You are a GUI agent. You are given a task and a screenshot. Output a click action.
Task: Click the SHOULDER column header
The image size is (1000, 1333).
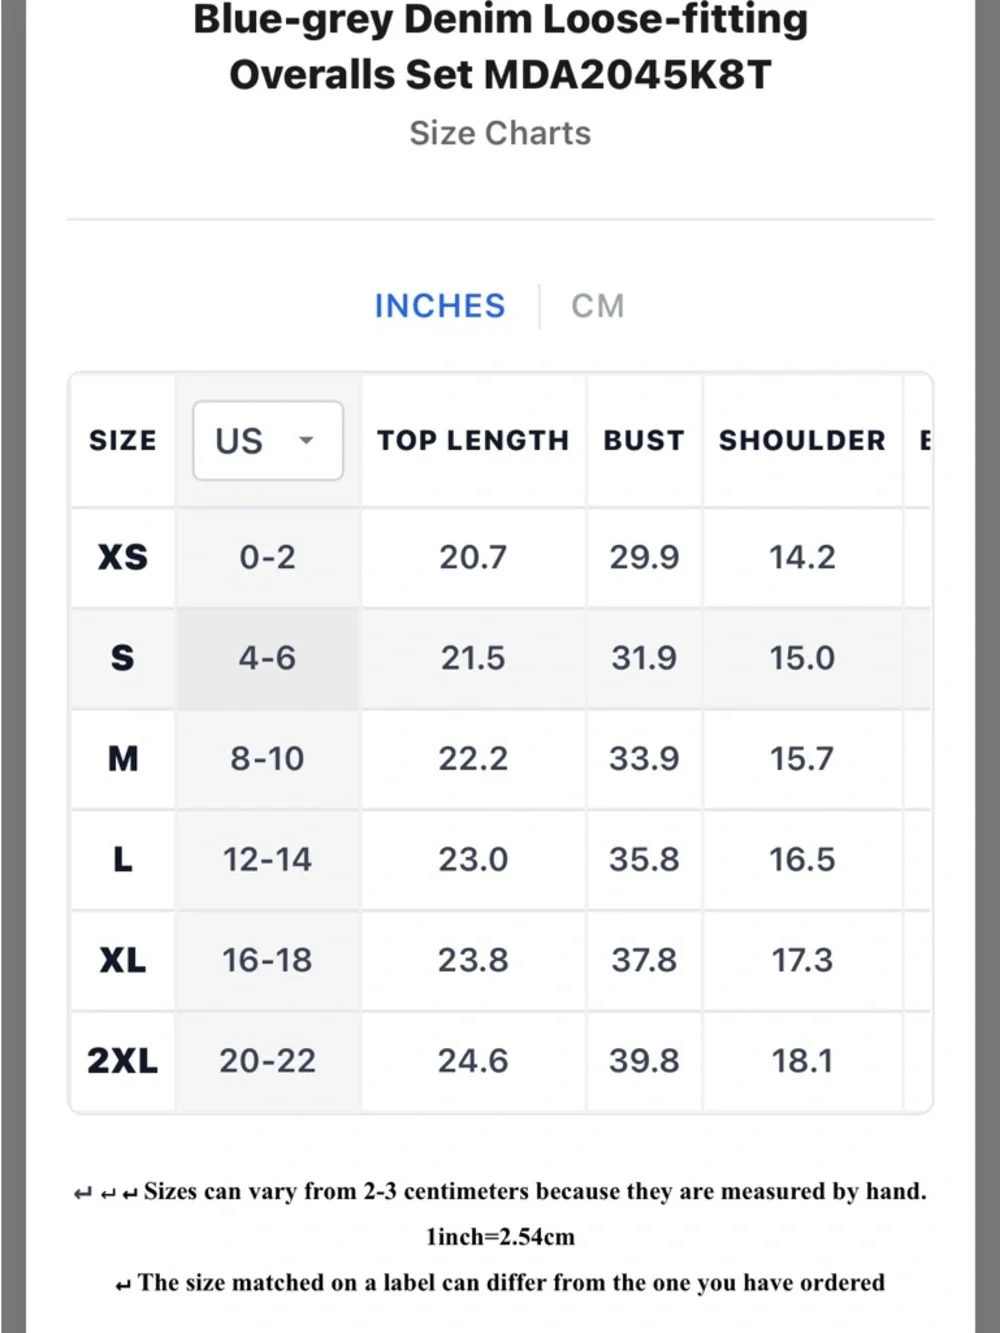pyautogui.click(x=802, y=440)
